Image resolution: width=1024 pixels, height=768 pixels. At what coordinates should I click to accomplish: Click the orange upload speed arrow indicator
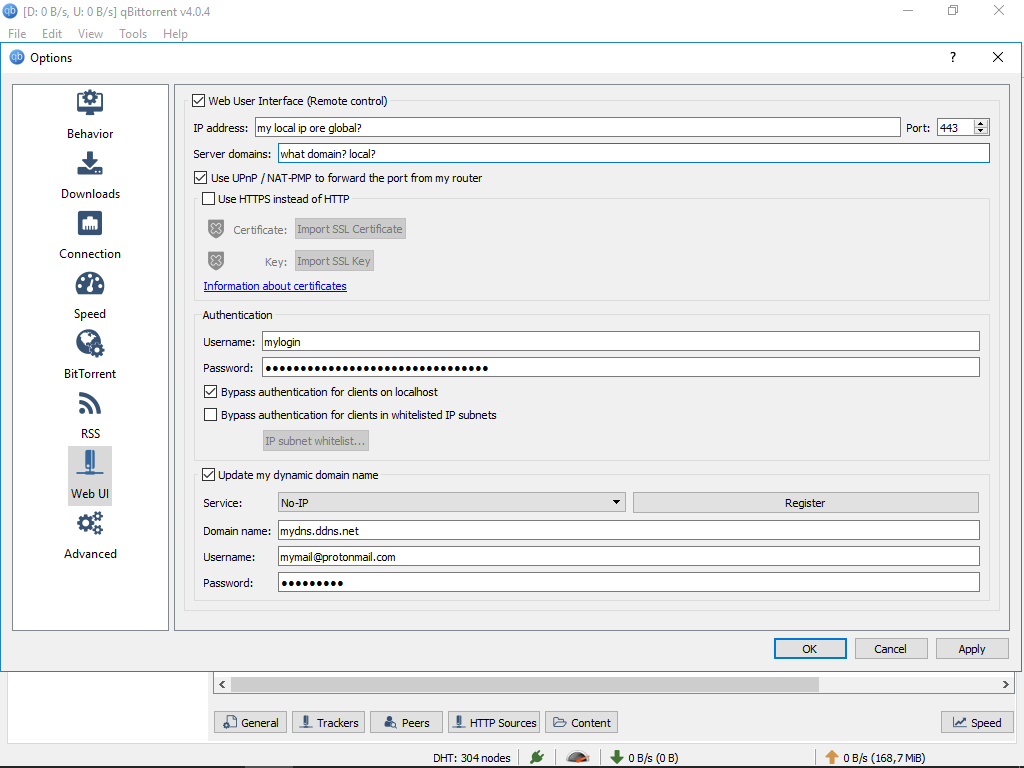tap(831, 757)
